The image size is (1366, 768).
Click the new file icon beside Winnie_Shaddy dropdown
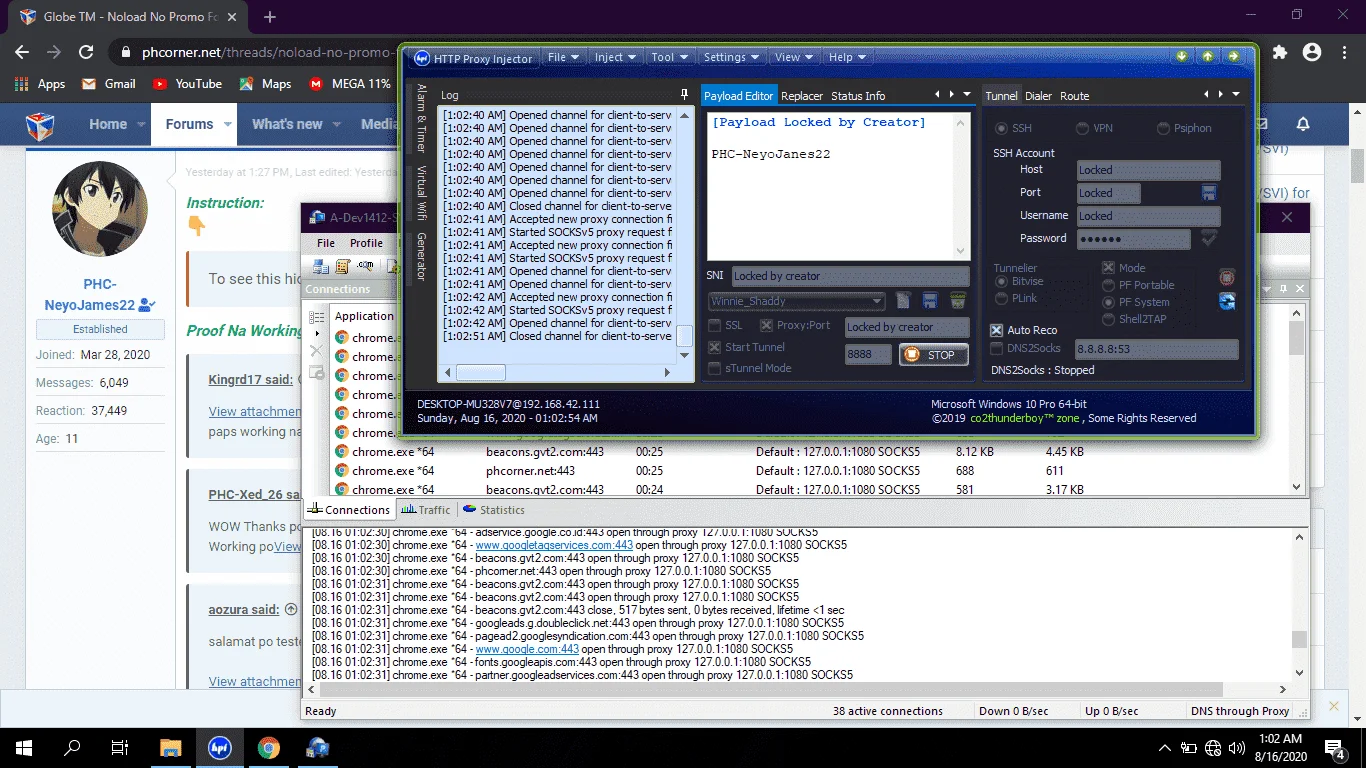[x=903, y=301]
